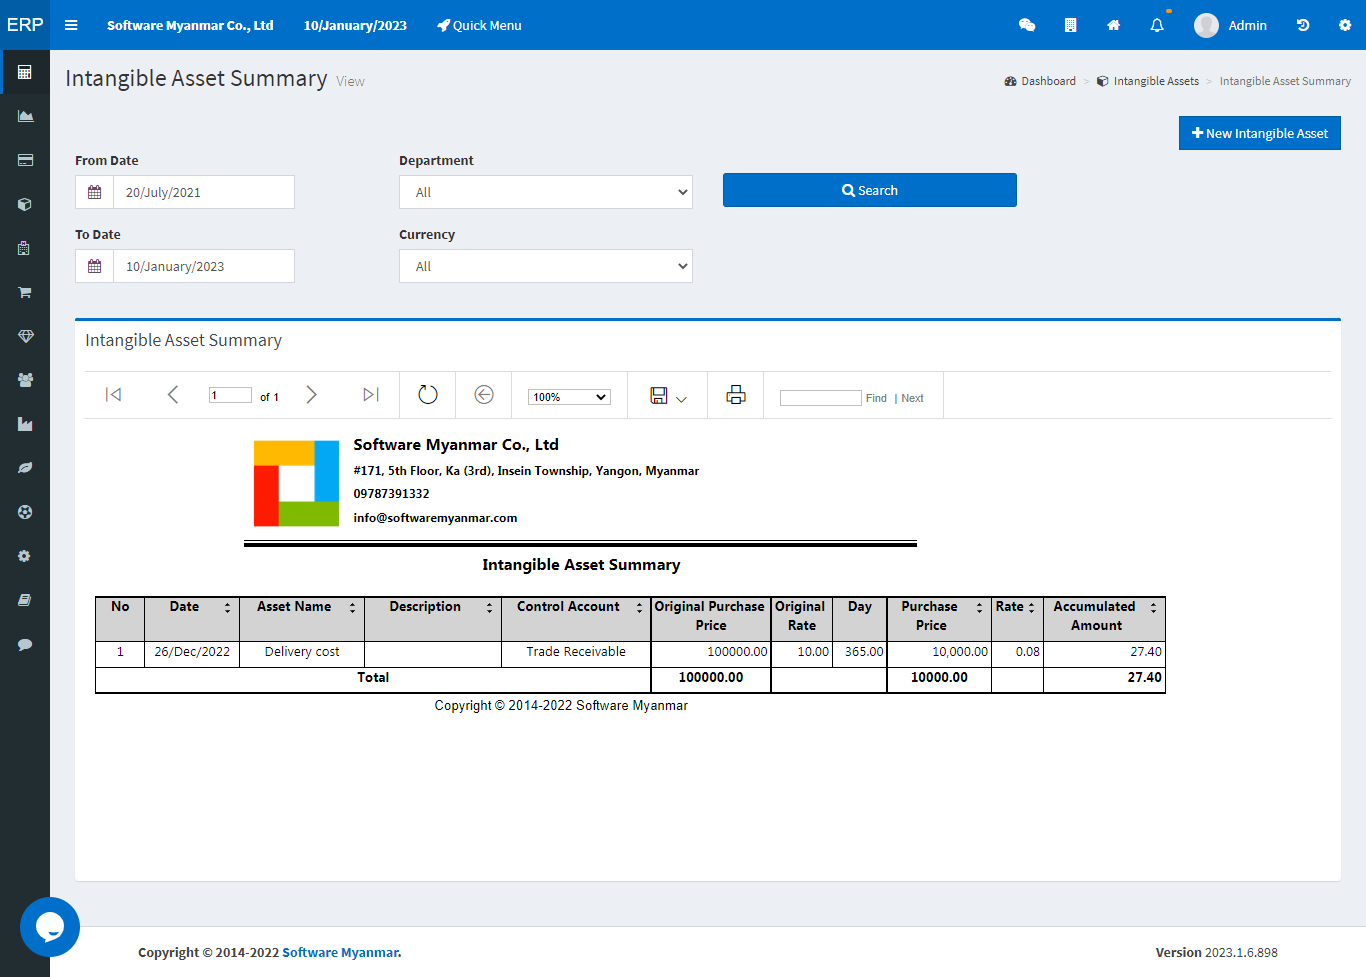This screenshot has height=977, width=1366.
Task: Open the shopping cart icon in sidebar
Action: click(x=25, y=292)
